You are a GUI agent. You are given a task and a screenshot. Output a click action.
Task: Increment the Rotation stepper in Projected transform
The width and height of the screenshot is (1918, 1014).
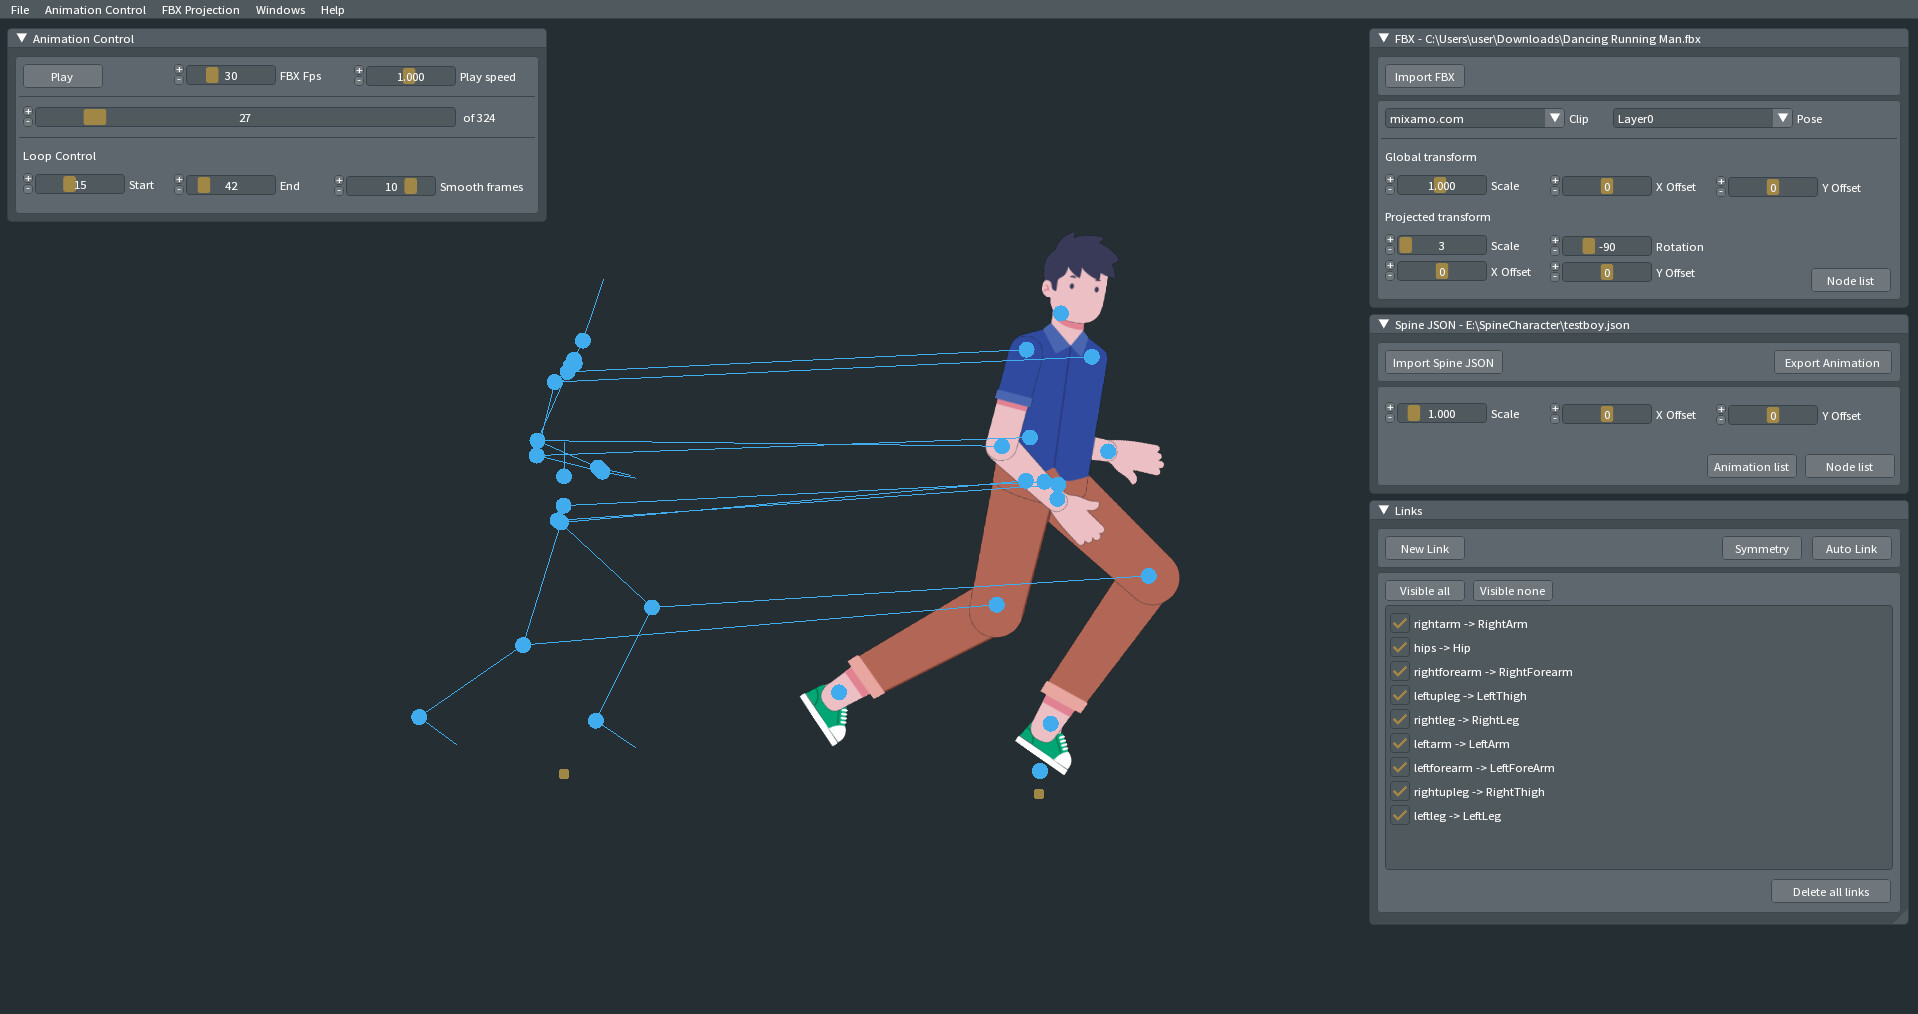point(1555,241)
